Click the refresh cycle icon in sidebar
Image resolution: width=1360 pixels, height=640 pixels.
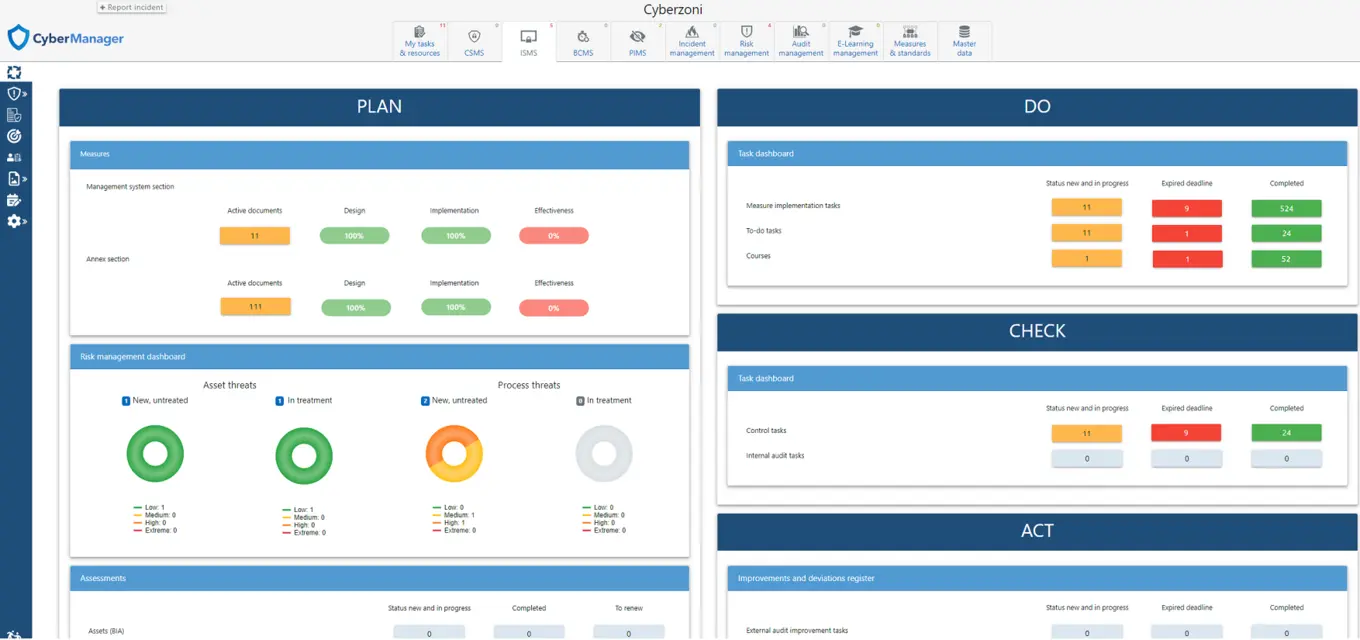14,72
